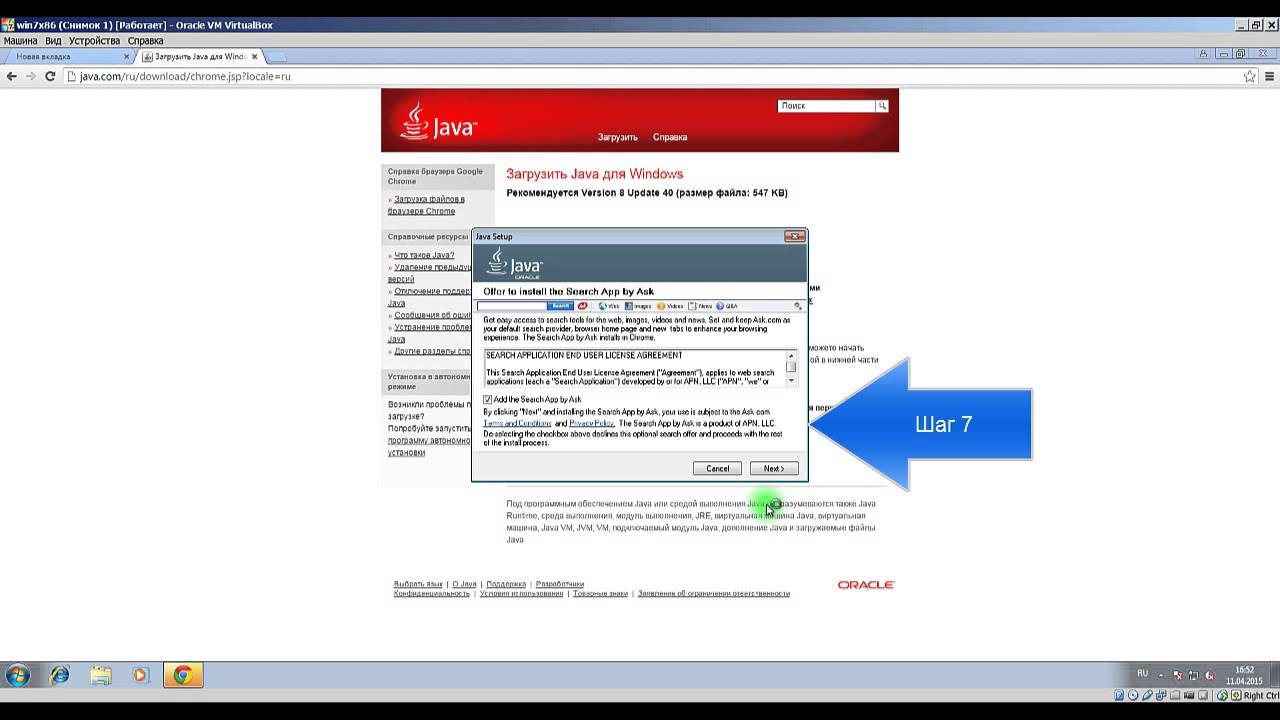Viewport: 1280px width, 720px height.
Task: Click the Справка link in Java header
Action: pos(670,137)
